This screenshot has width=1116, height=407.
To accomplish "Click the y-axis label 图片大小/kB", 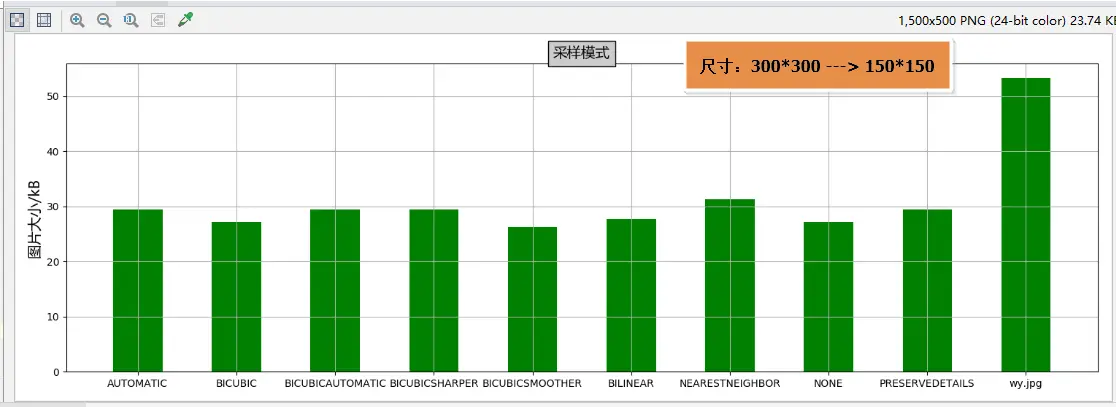I will point(34,218).
